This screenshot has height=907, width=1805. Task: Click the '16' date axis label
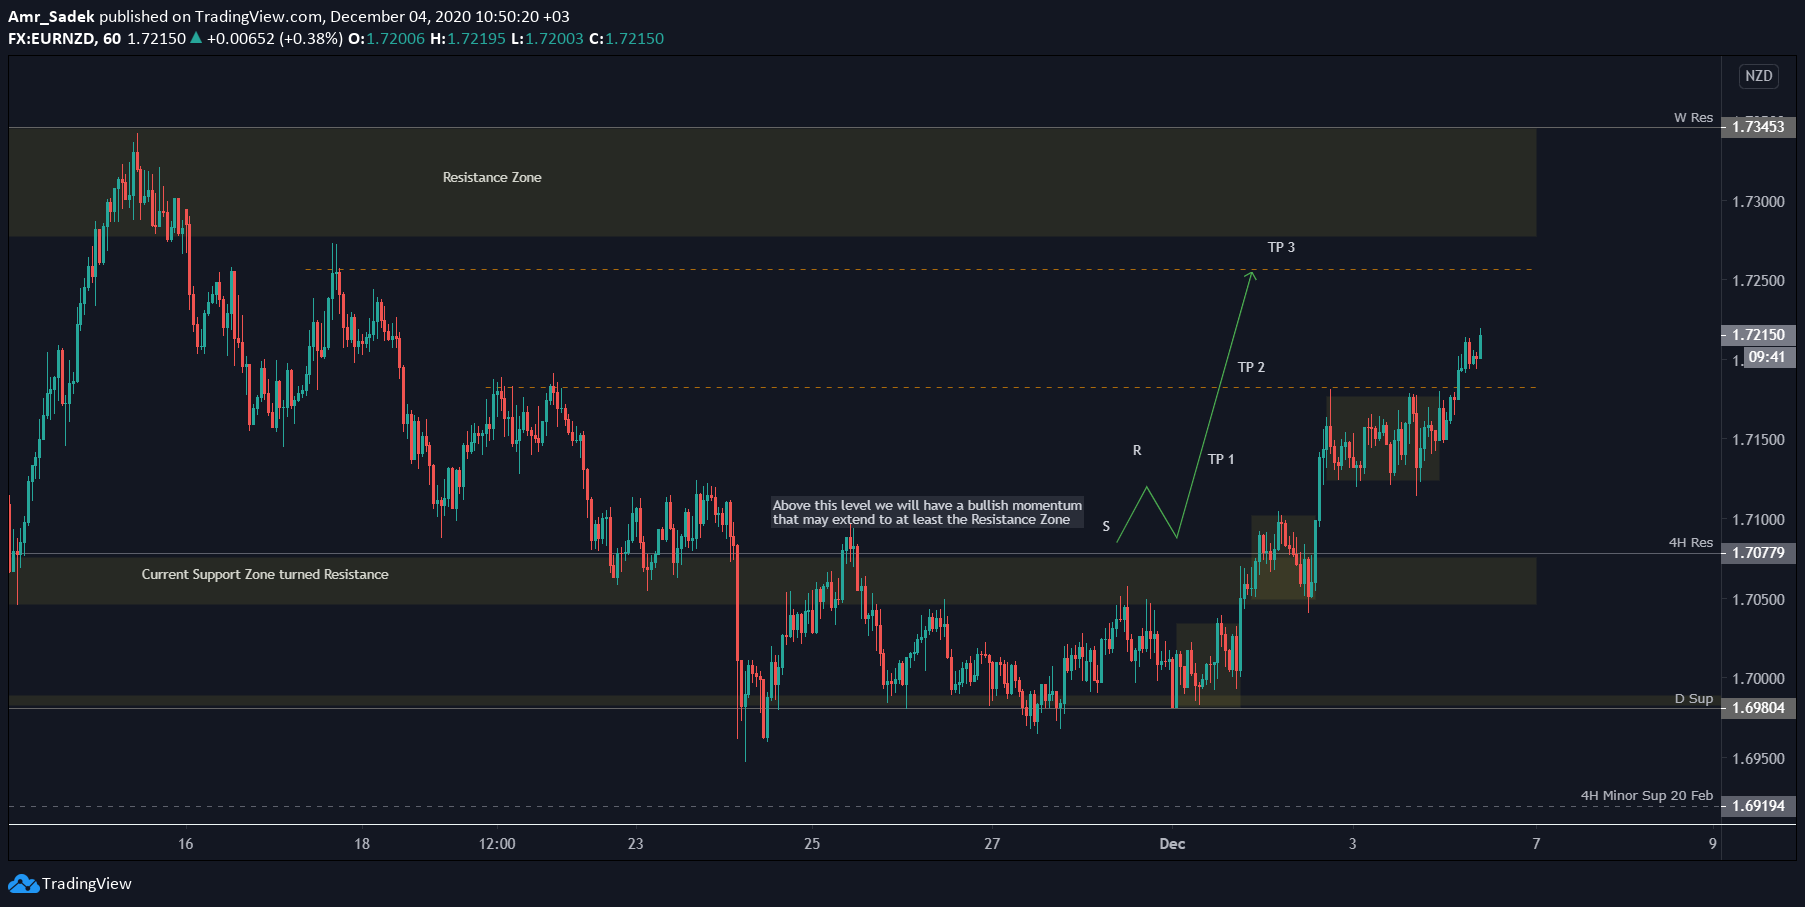click(185, 844)
